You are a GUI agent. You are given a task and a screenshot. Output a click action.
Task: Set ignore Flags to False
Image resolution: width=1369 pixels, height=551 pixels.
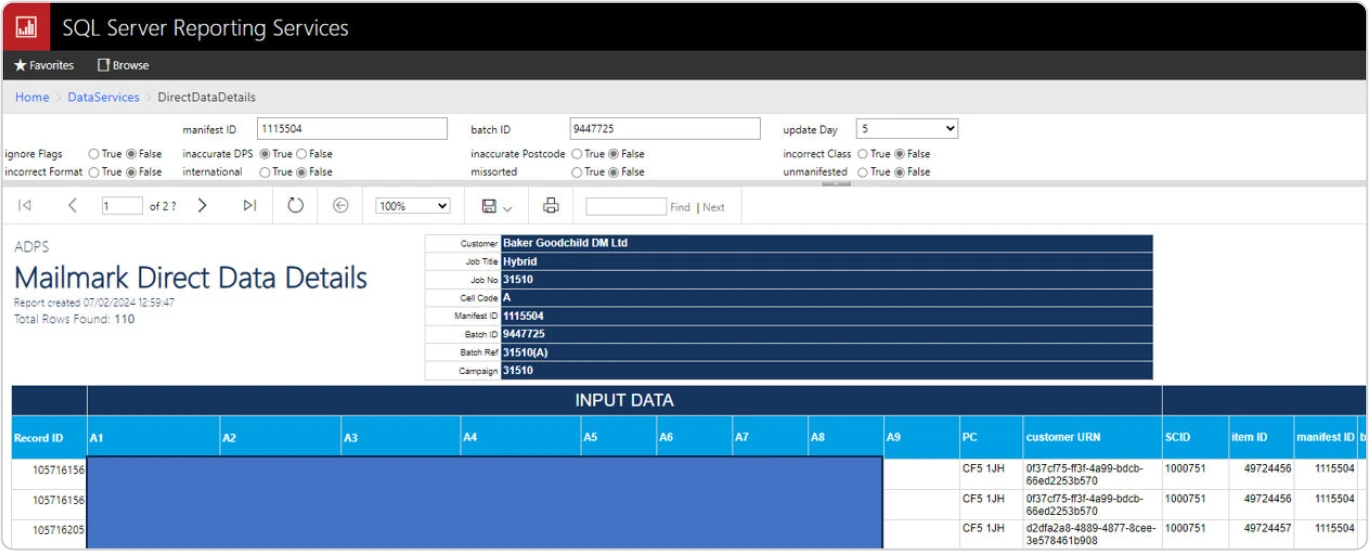pyautogui.click(x=133, y=154)
